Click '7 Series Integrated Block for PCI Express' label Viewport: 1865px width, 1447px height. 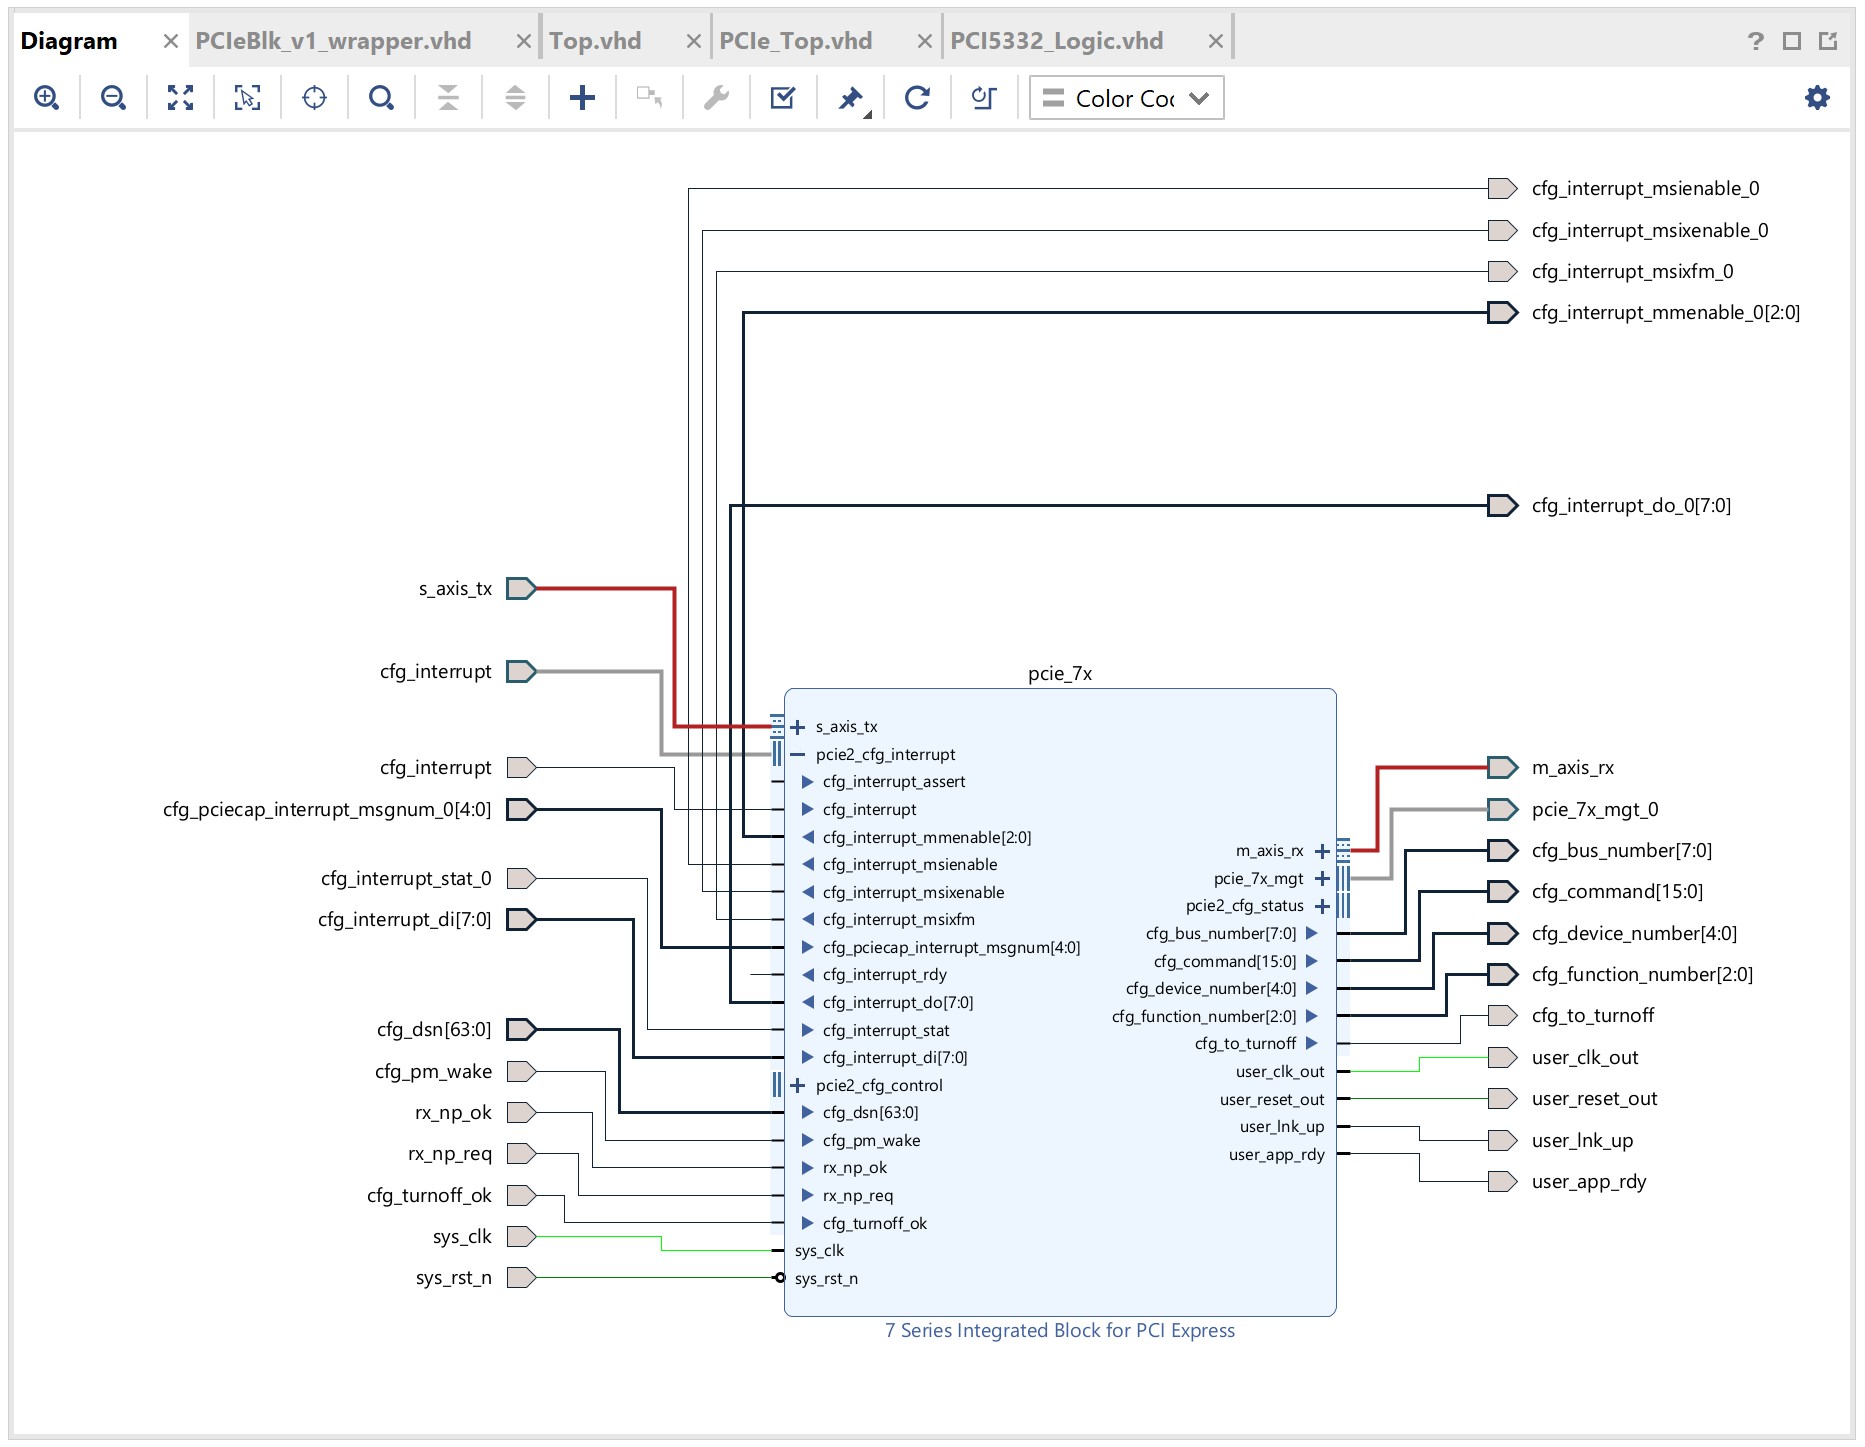(x=1060, y=1331)
